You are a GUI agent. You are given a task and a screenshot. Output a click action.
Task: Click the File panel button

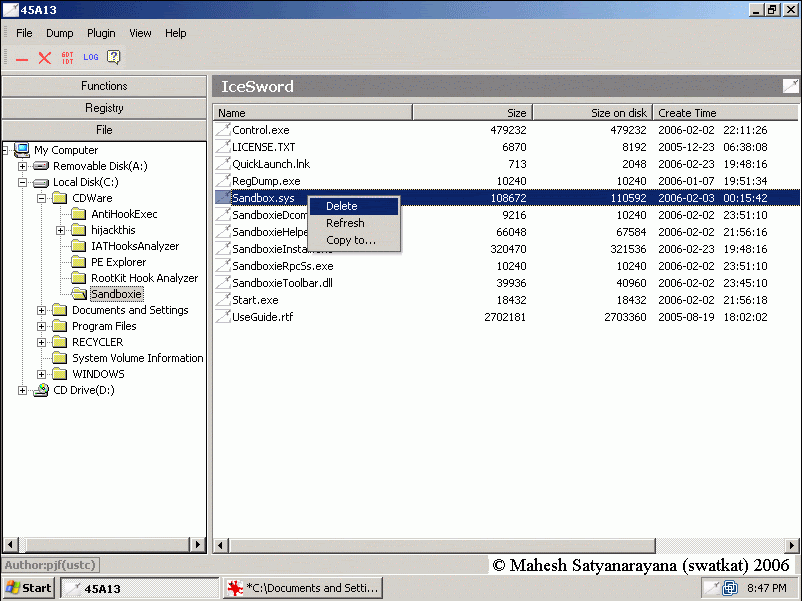[104, 130]
